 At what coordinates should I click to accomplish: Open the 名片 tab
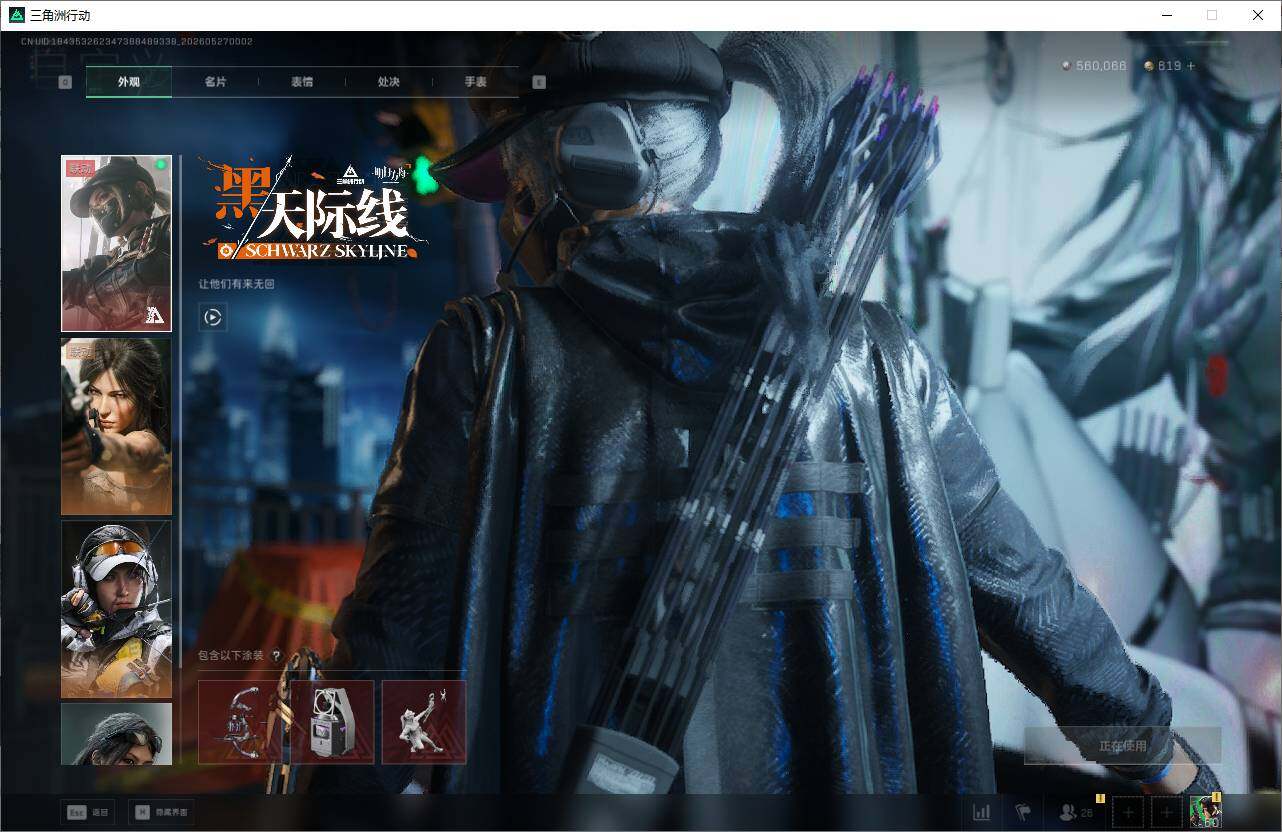tap(215, 81)
